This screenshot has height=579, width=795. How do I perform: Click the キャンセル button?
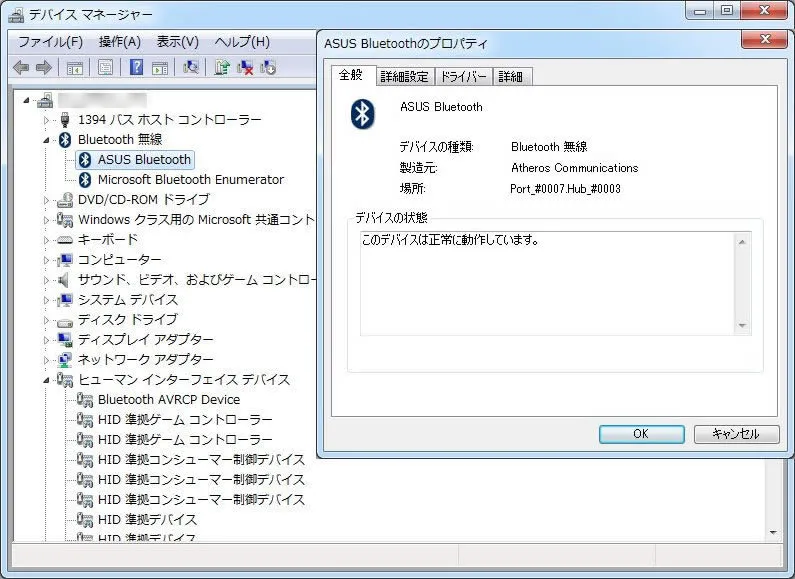[736, 434]
